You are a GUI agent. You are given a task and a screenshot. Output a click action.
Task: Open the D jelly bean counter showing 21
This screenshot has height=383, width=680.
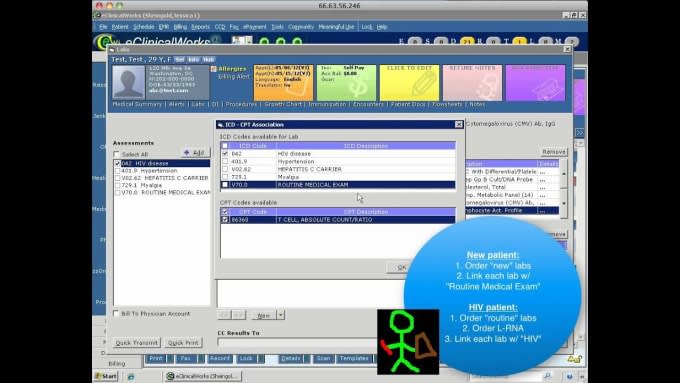click(467, 42)
